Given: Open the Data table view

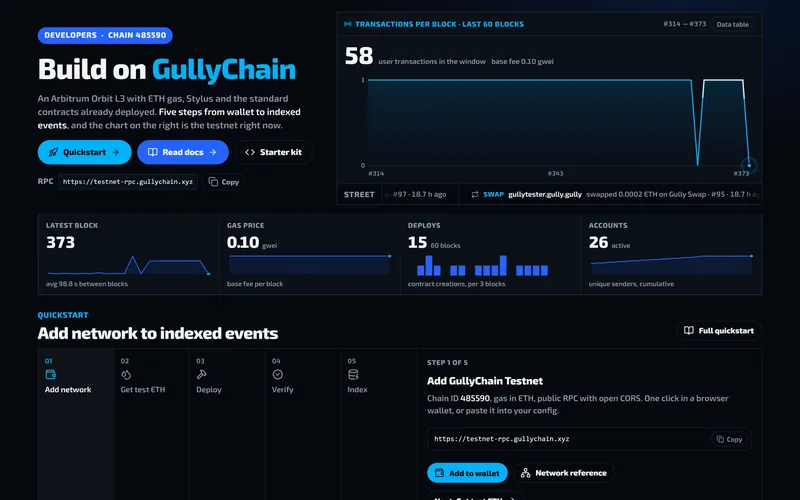Looking at the screenshot, I should tap(732, 24).
